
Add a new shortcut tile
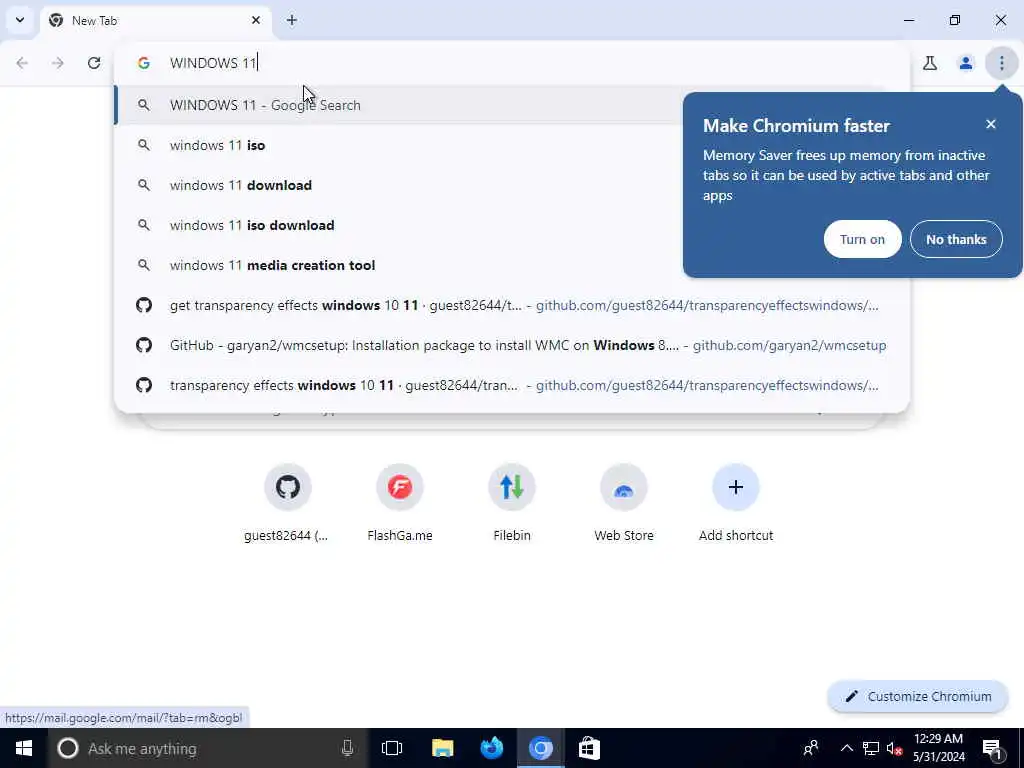(x=736, y=504)
